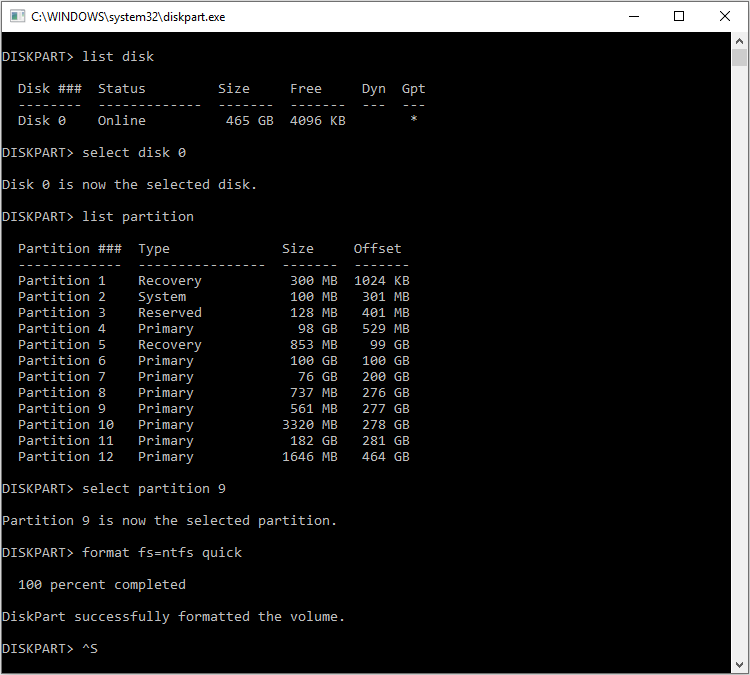Click the '76 GB' size of Partition 7
Viewport: 750px width, 675px height.
pos(318,377)
